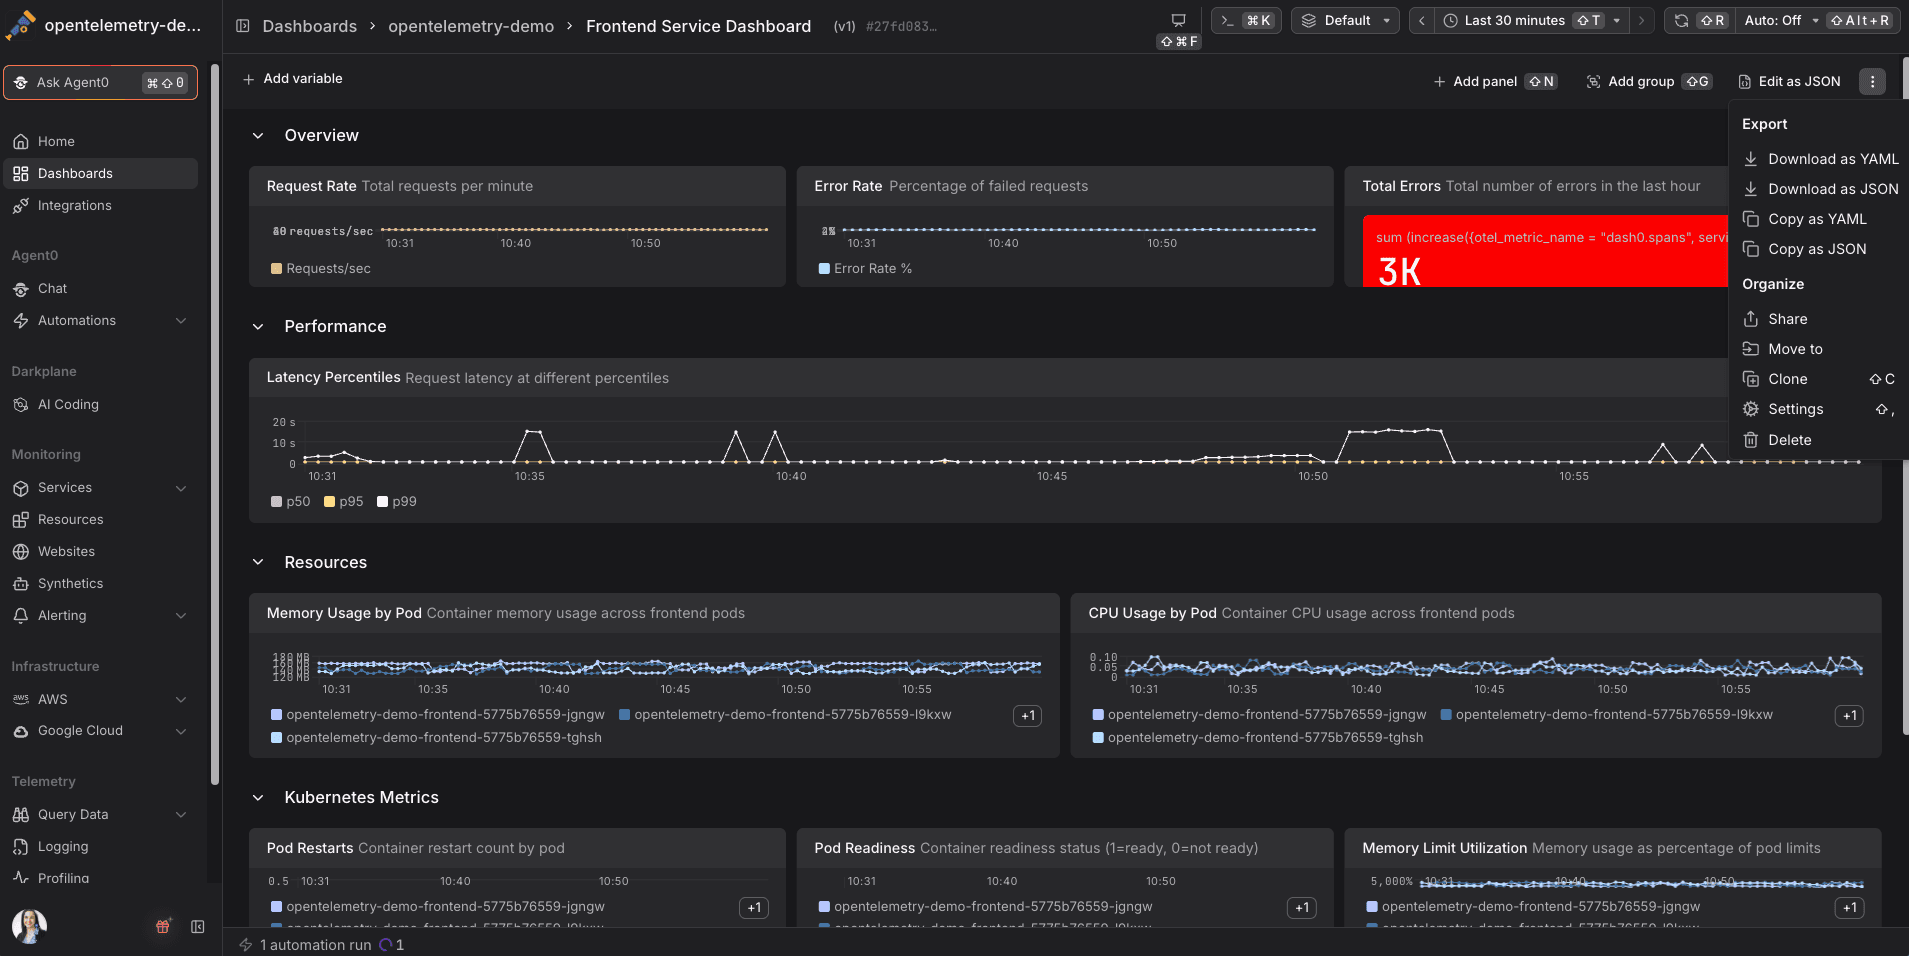Go to opentelemetry-demo breadcrumb link
Viewport: 1909px width, 956px height.
pyautogui.click(x=471, y=26)
